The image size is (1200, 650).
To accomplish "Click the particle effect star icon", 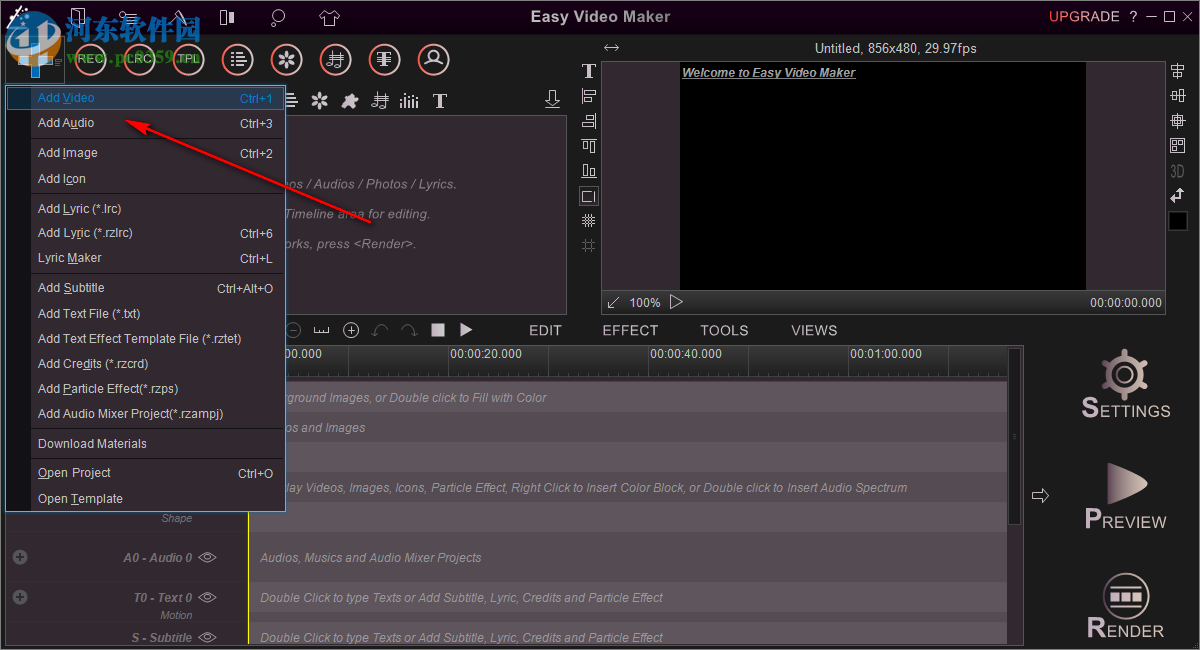I will pos(319,100).
